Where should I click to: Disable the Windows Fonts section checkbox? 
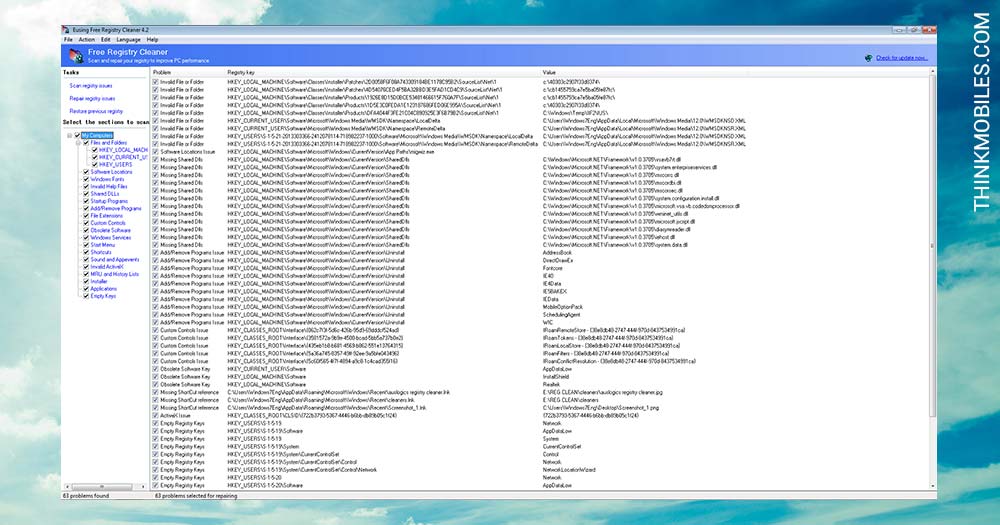(x=86, y=179)
